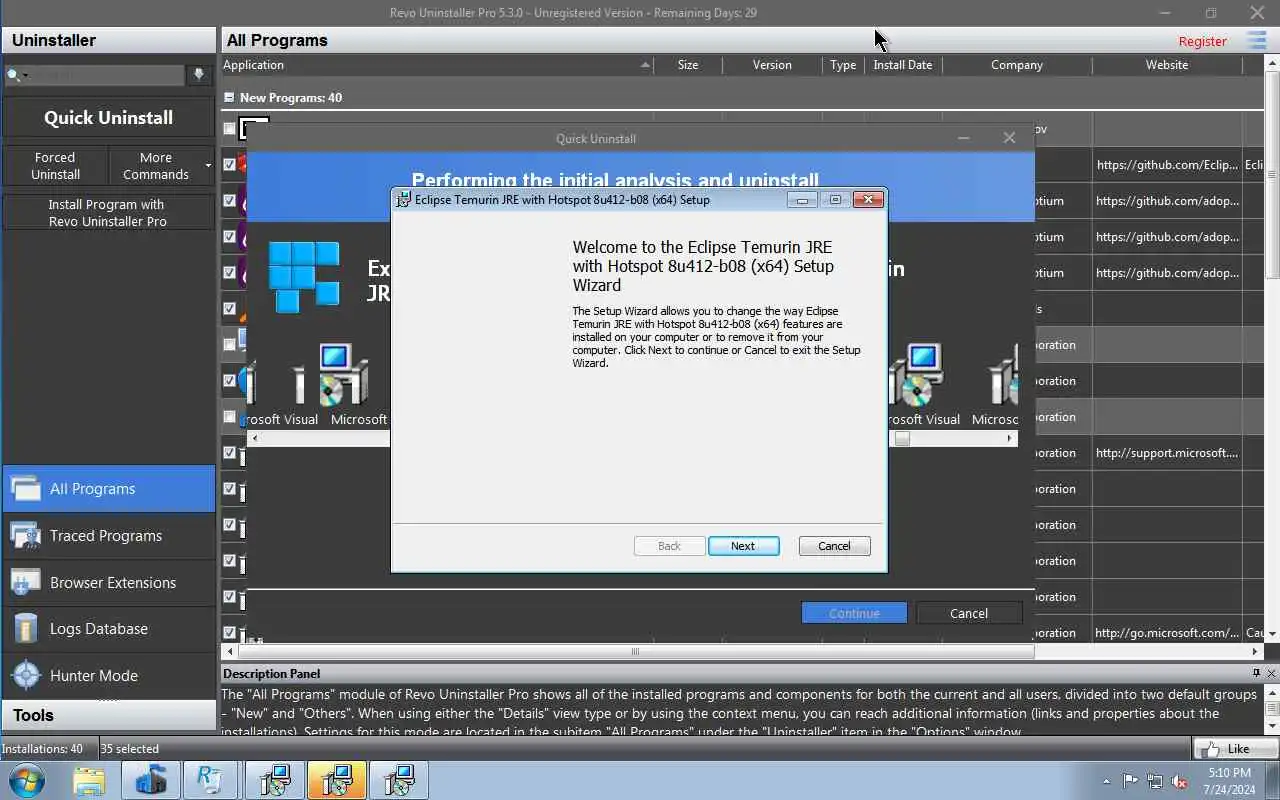
Task: Select Logs Database in the sidebar
Action: click(108, 629)
